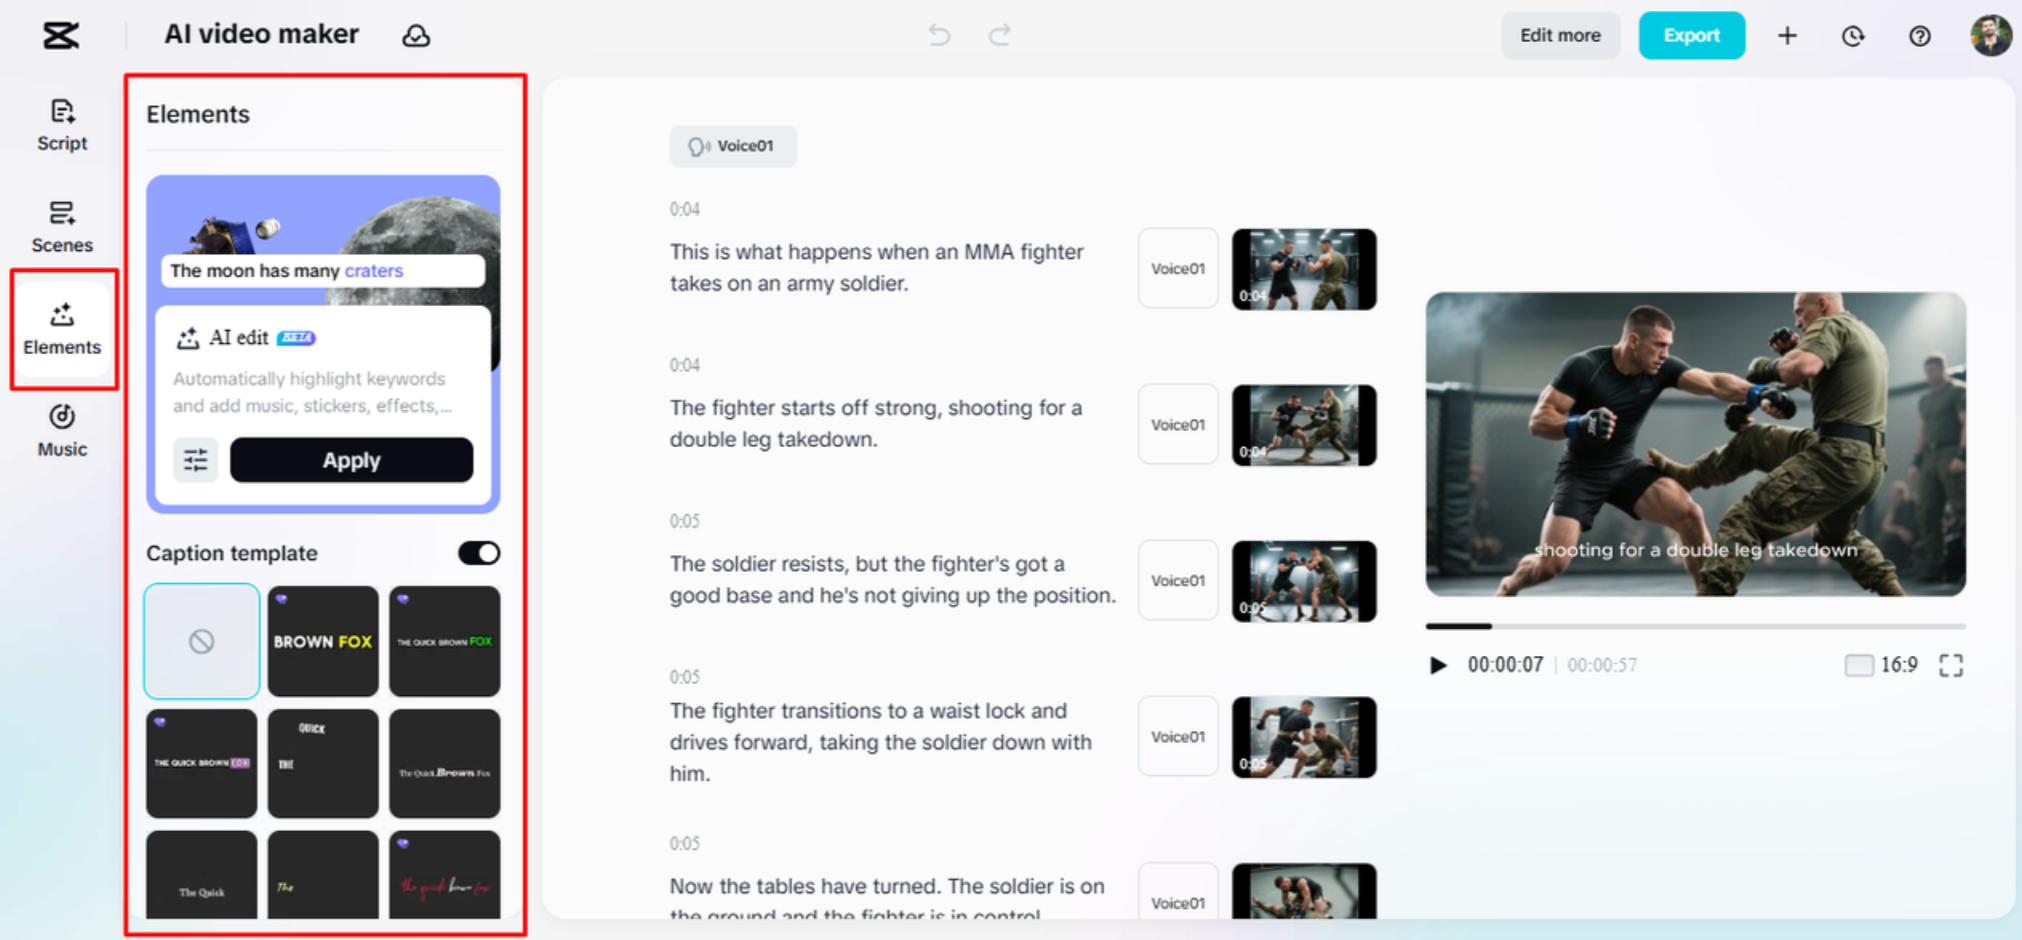Open the user profile avatar

pyautogui.click(x=1990, y=35)
